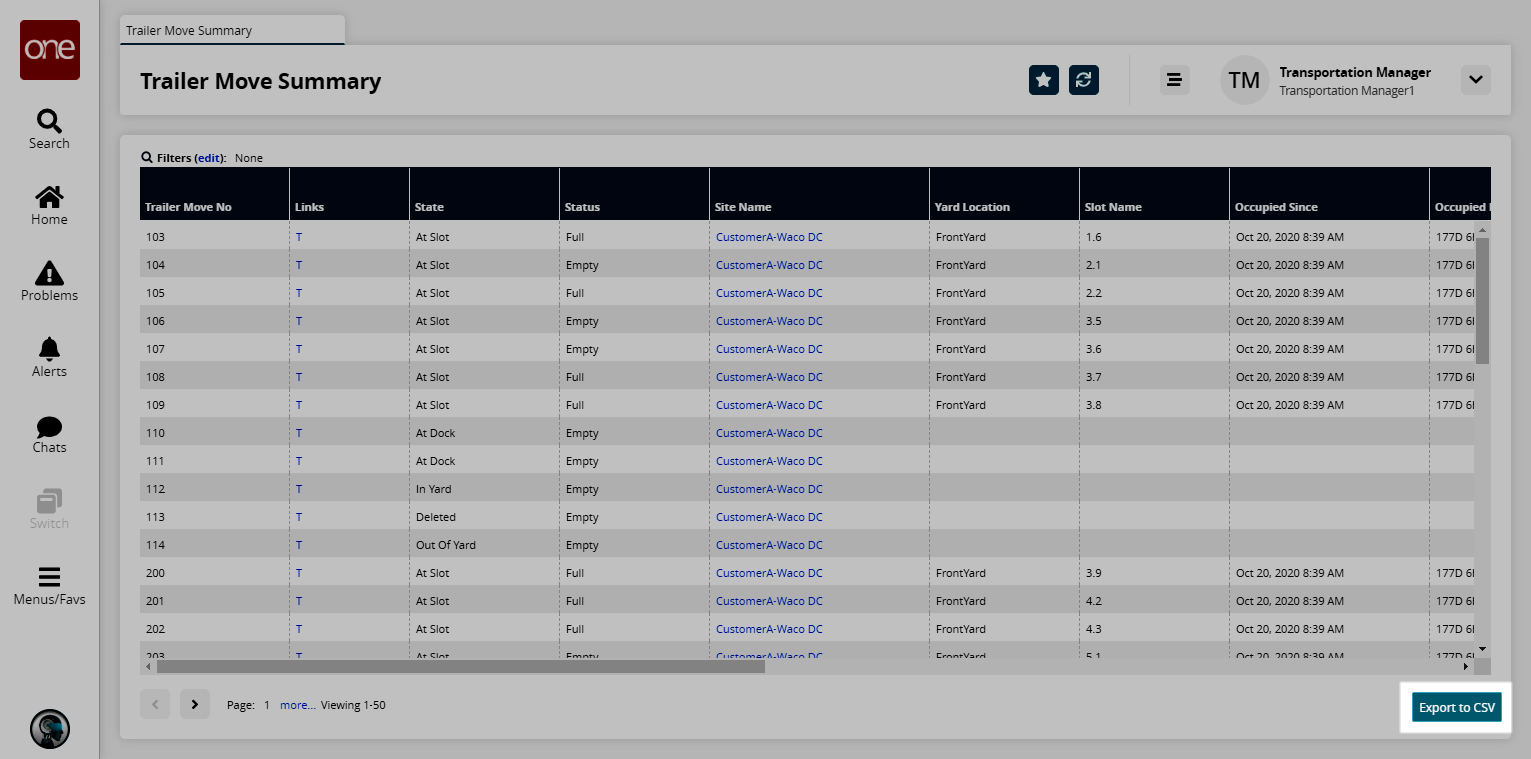Click the Links column header
The width and height of the screenshot is (1531, 759).
349,194
